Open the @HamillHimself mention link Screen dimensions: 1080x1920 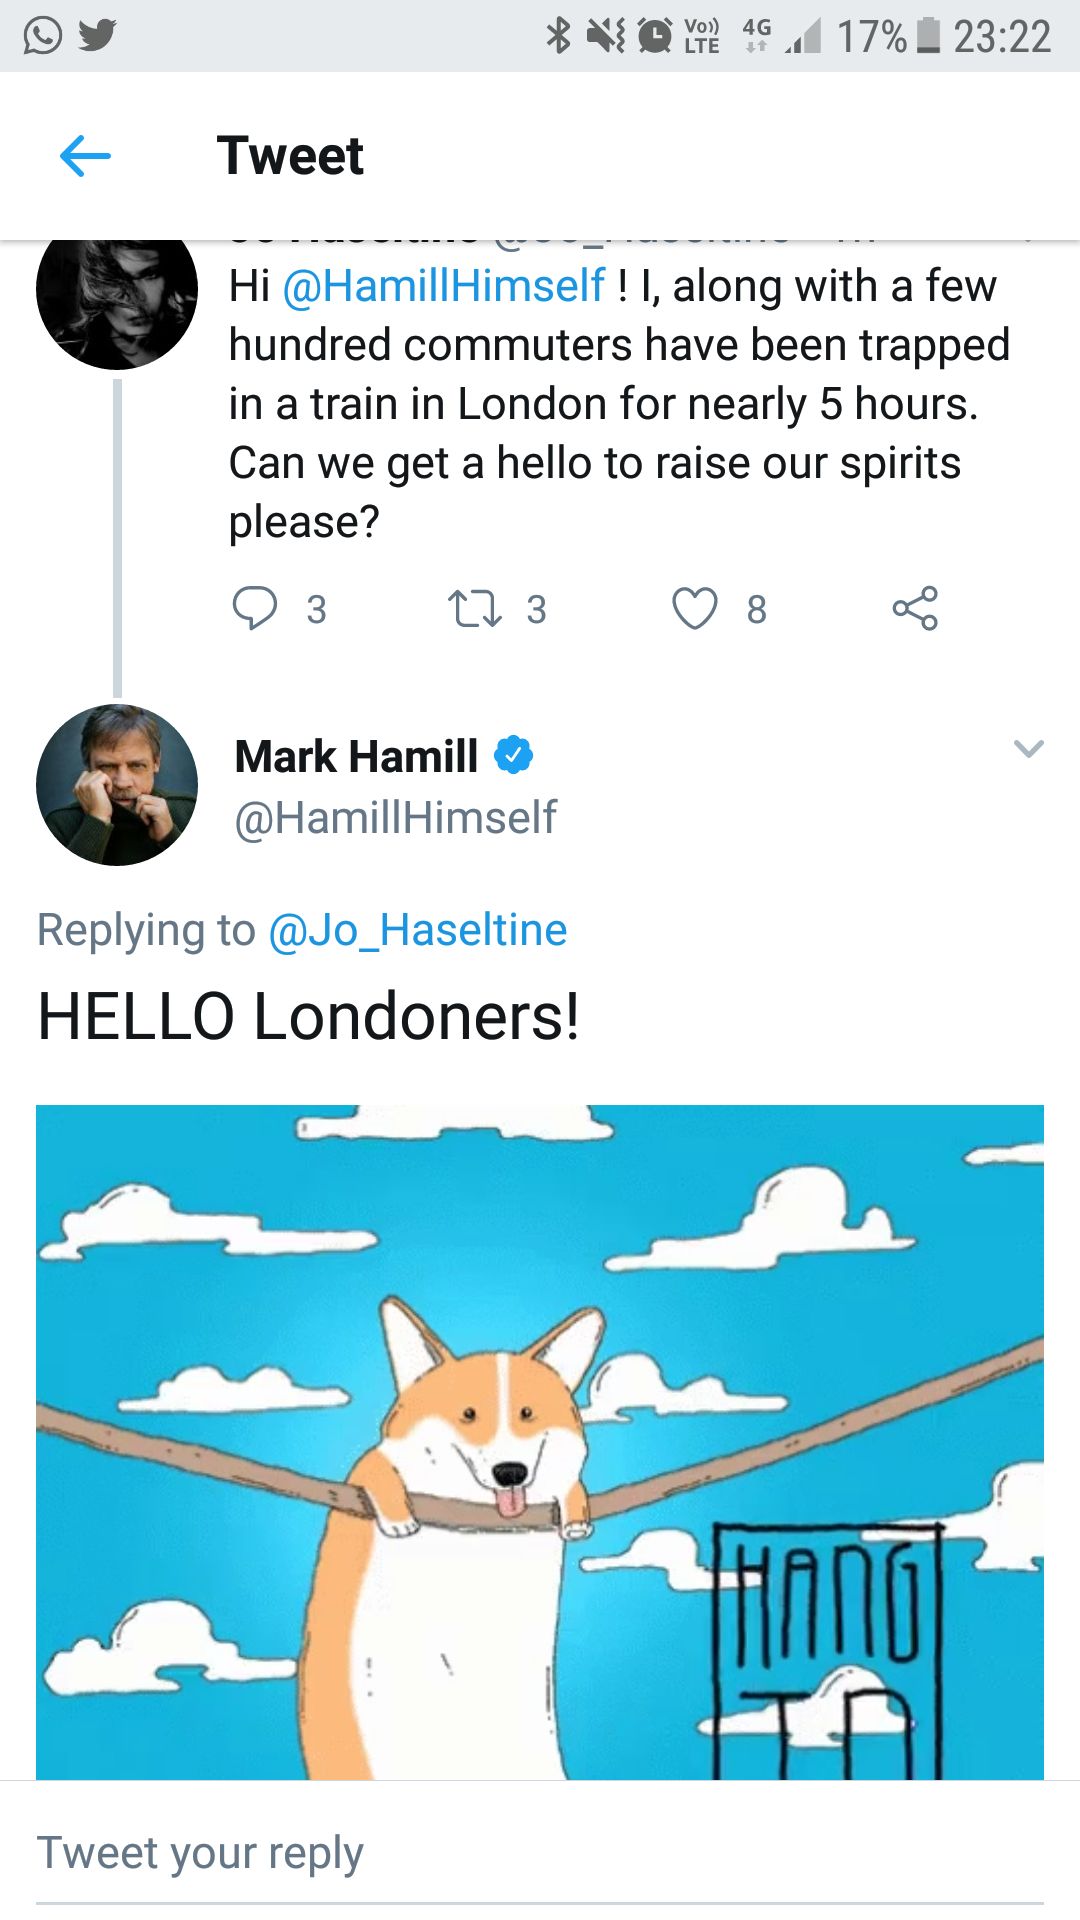pyautogui.click(x=444, y=286)
